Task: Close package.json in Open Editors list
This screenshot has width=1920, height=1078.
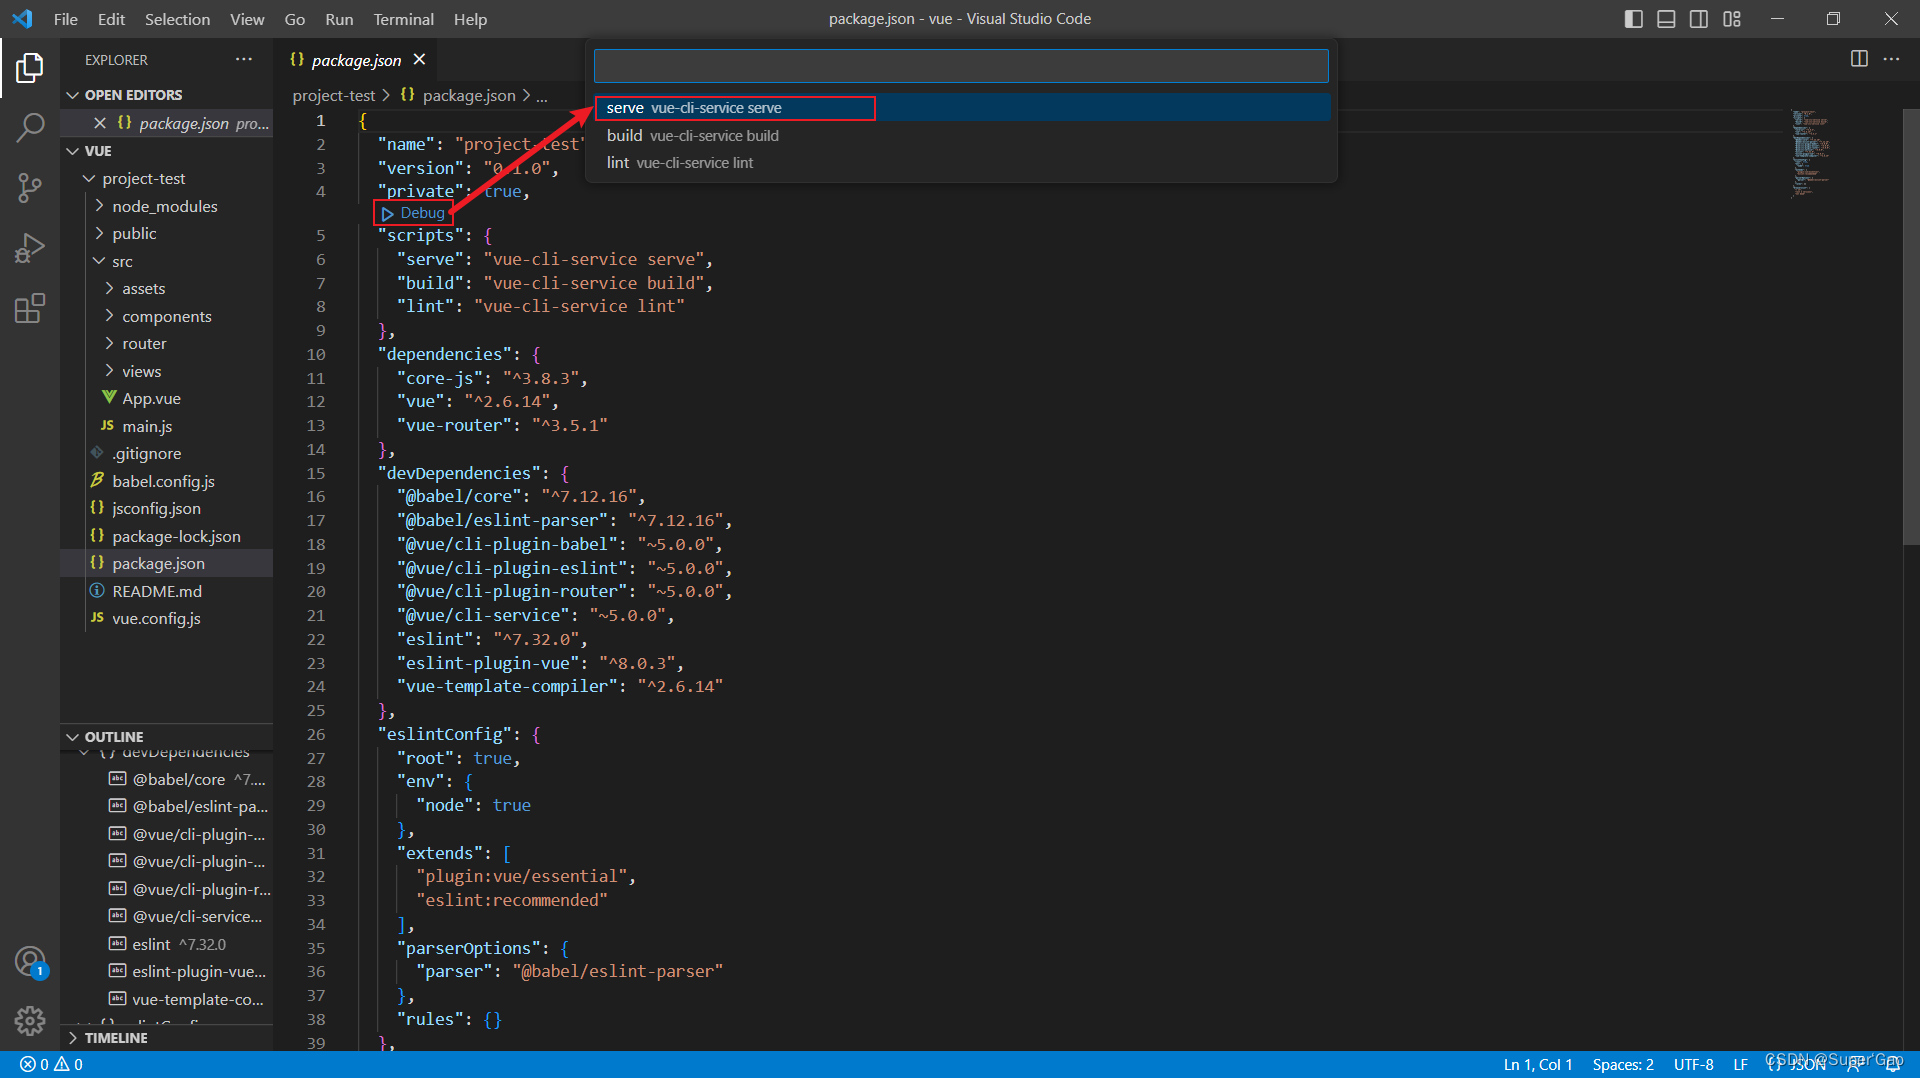Action: pos(100,123)
